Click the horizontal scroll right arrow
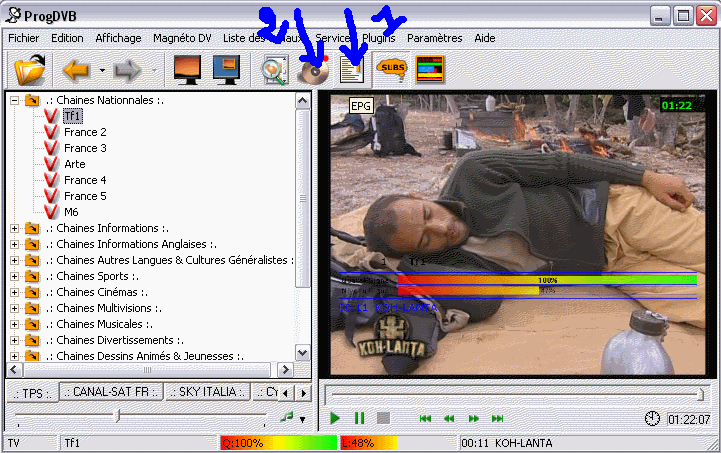Screen dimensions: 721x453 (286, 369)
